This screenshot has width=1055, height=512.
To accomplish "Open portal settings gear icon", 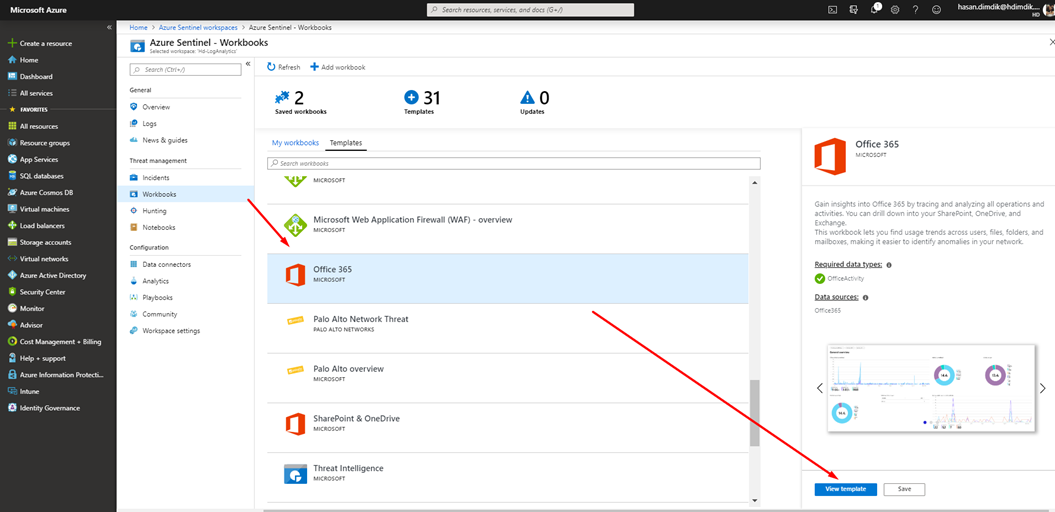I will [895, 10].
